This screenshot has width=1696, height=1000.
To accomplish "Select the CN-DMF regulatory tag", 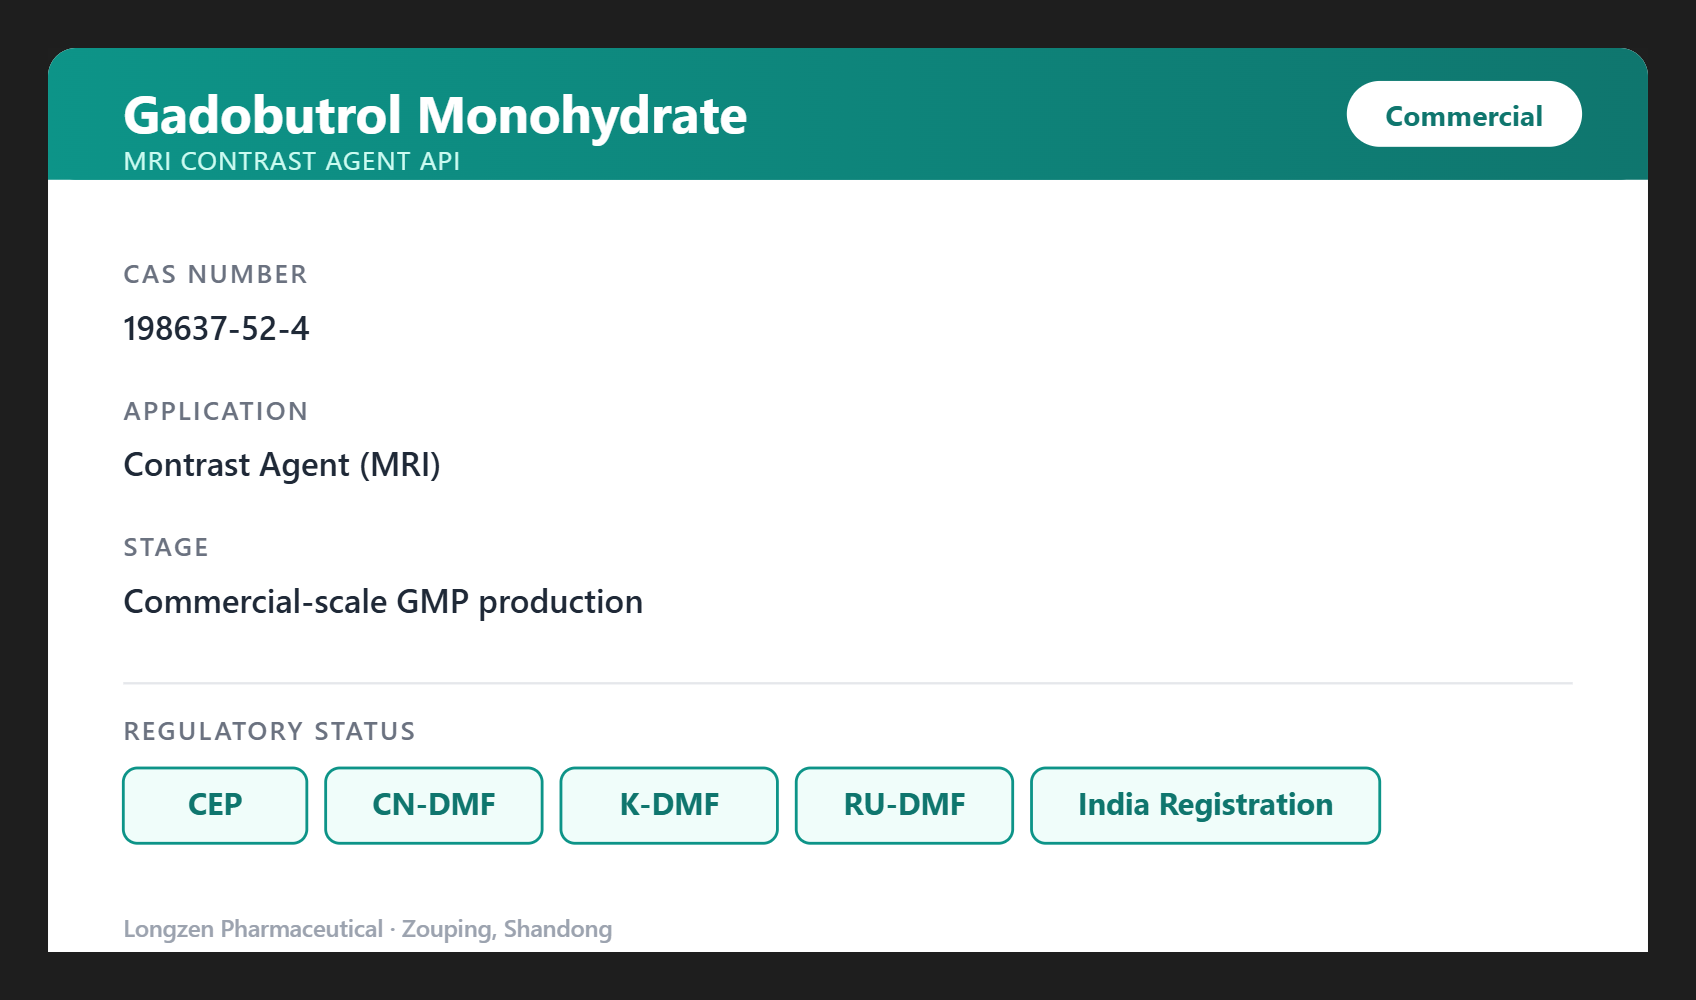I will click(x=434, y=805).
